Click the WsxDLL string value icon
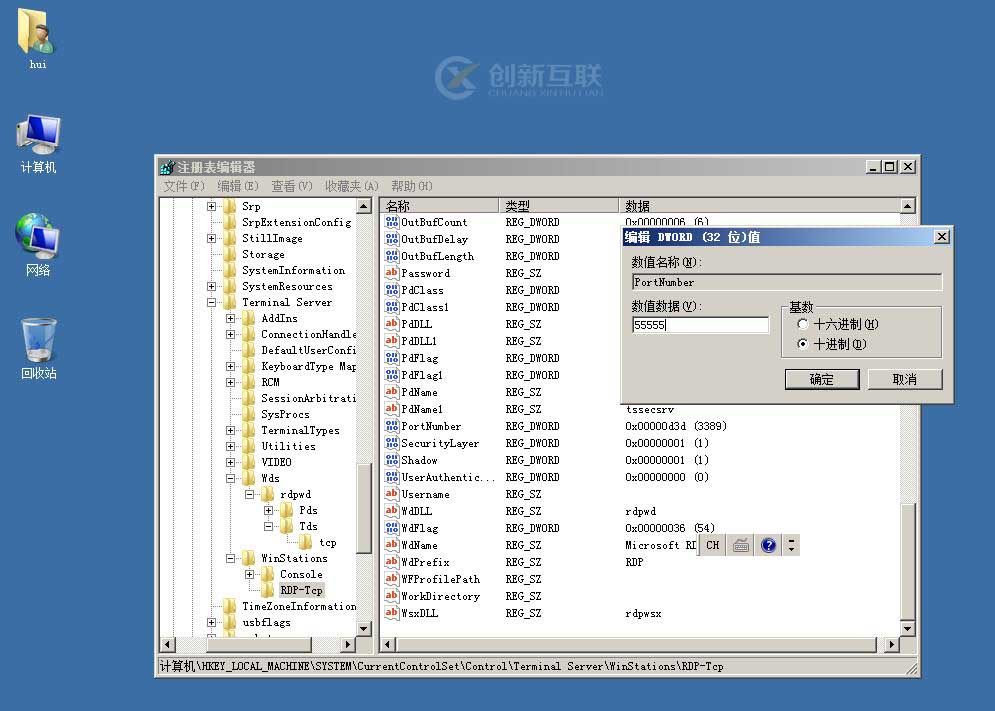Image resolution: width=995 pixels, height=711 pixels. point(392,613)
